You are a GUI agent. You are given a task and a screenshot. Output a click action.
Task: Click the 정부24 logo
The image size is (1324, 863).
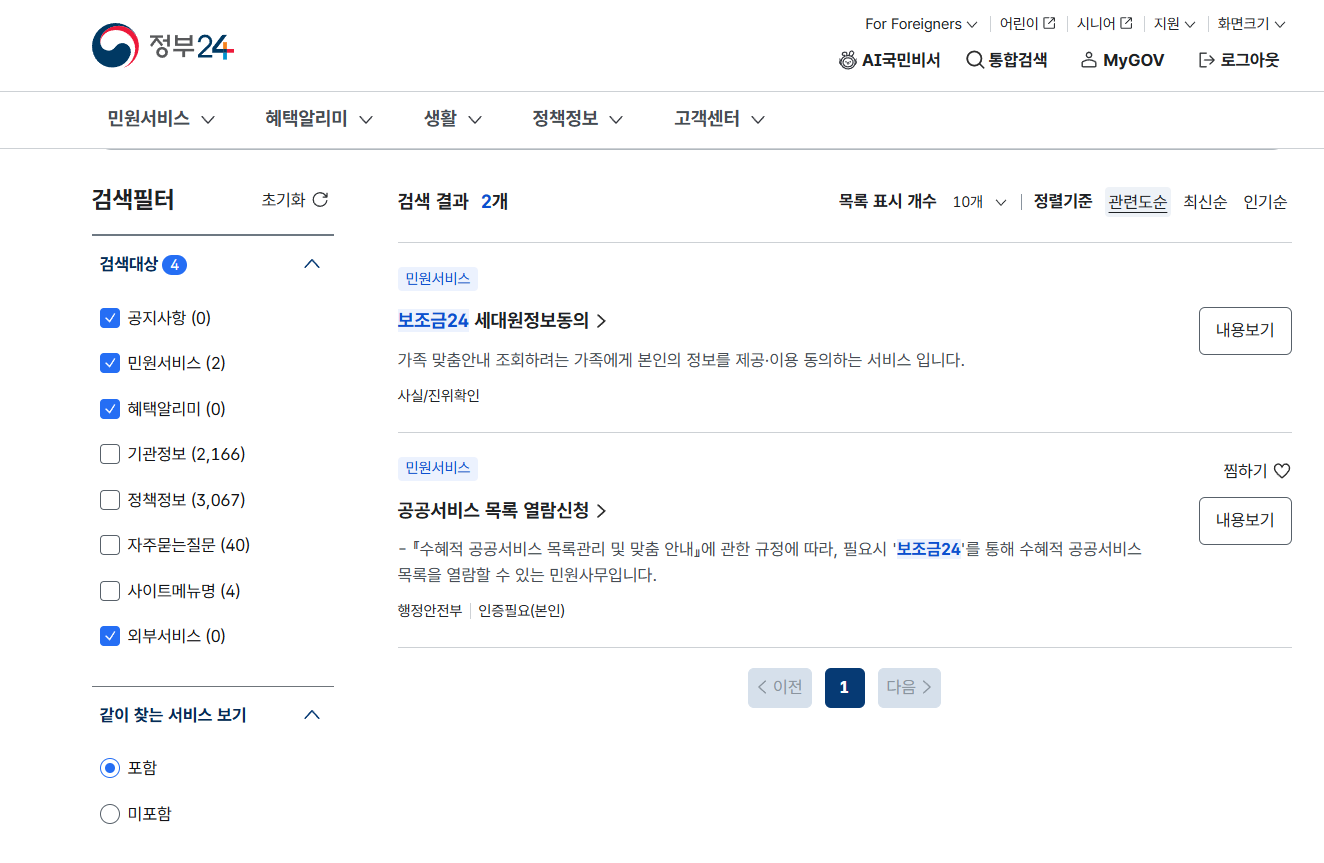(163, 46)
